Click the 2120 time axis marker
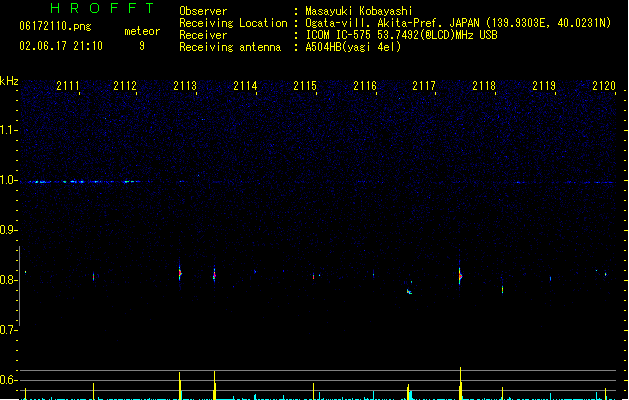The width and height of the screenshot is (629, 400). click(604, 86)
